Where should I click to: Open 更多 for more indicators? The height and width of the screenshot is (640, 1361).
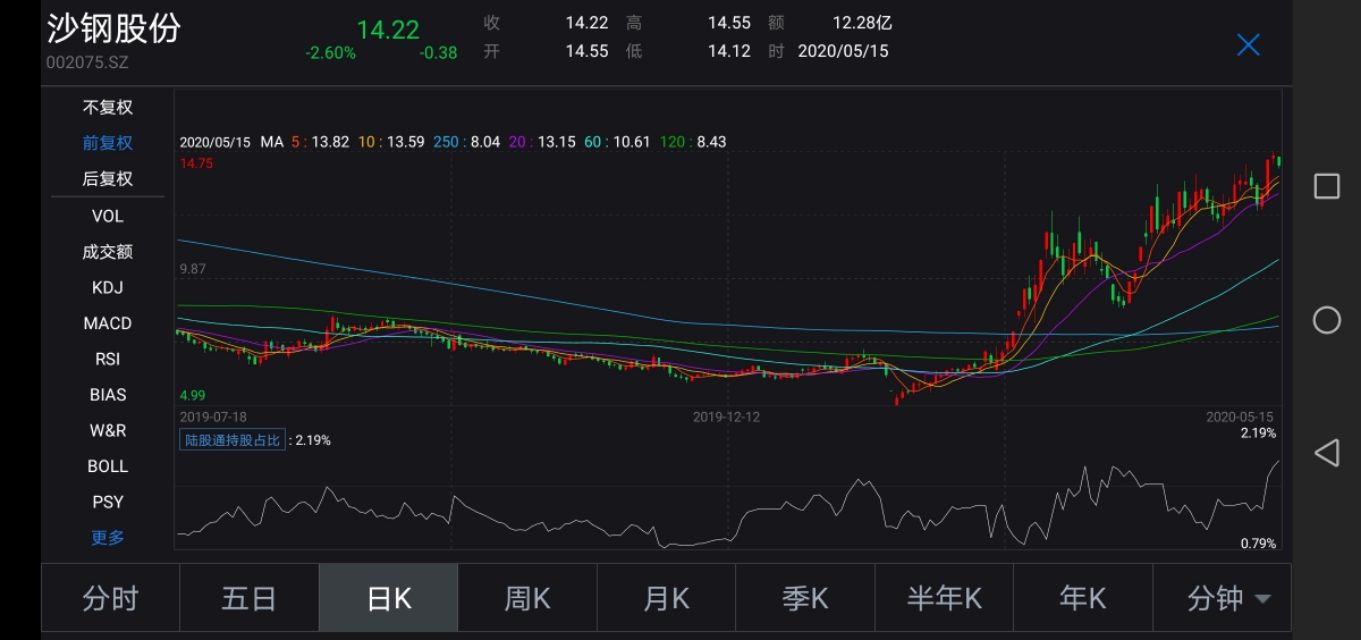click(107, 538)
